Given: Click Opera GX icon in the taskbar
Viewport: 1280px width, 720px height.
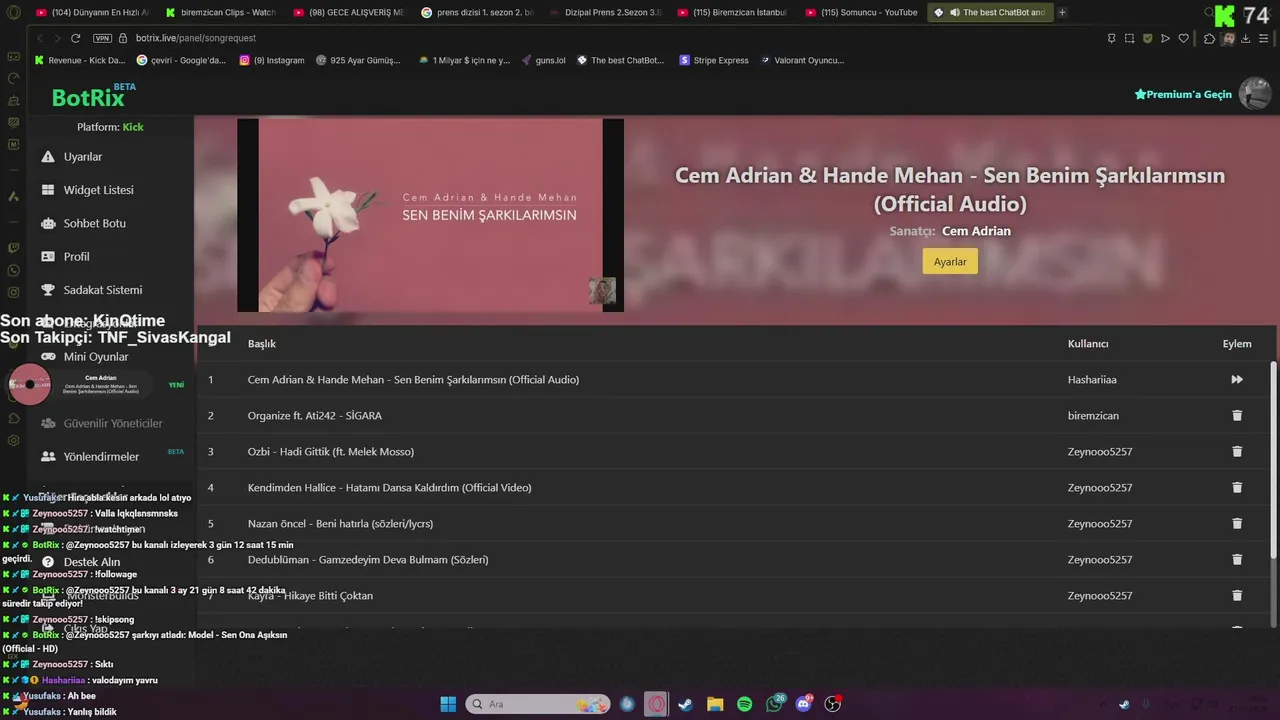Looking at the screenshot, I should point(656,704).
